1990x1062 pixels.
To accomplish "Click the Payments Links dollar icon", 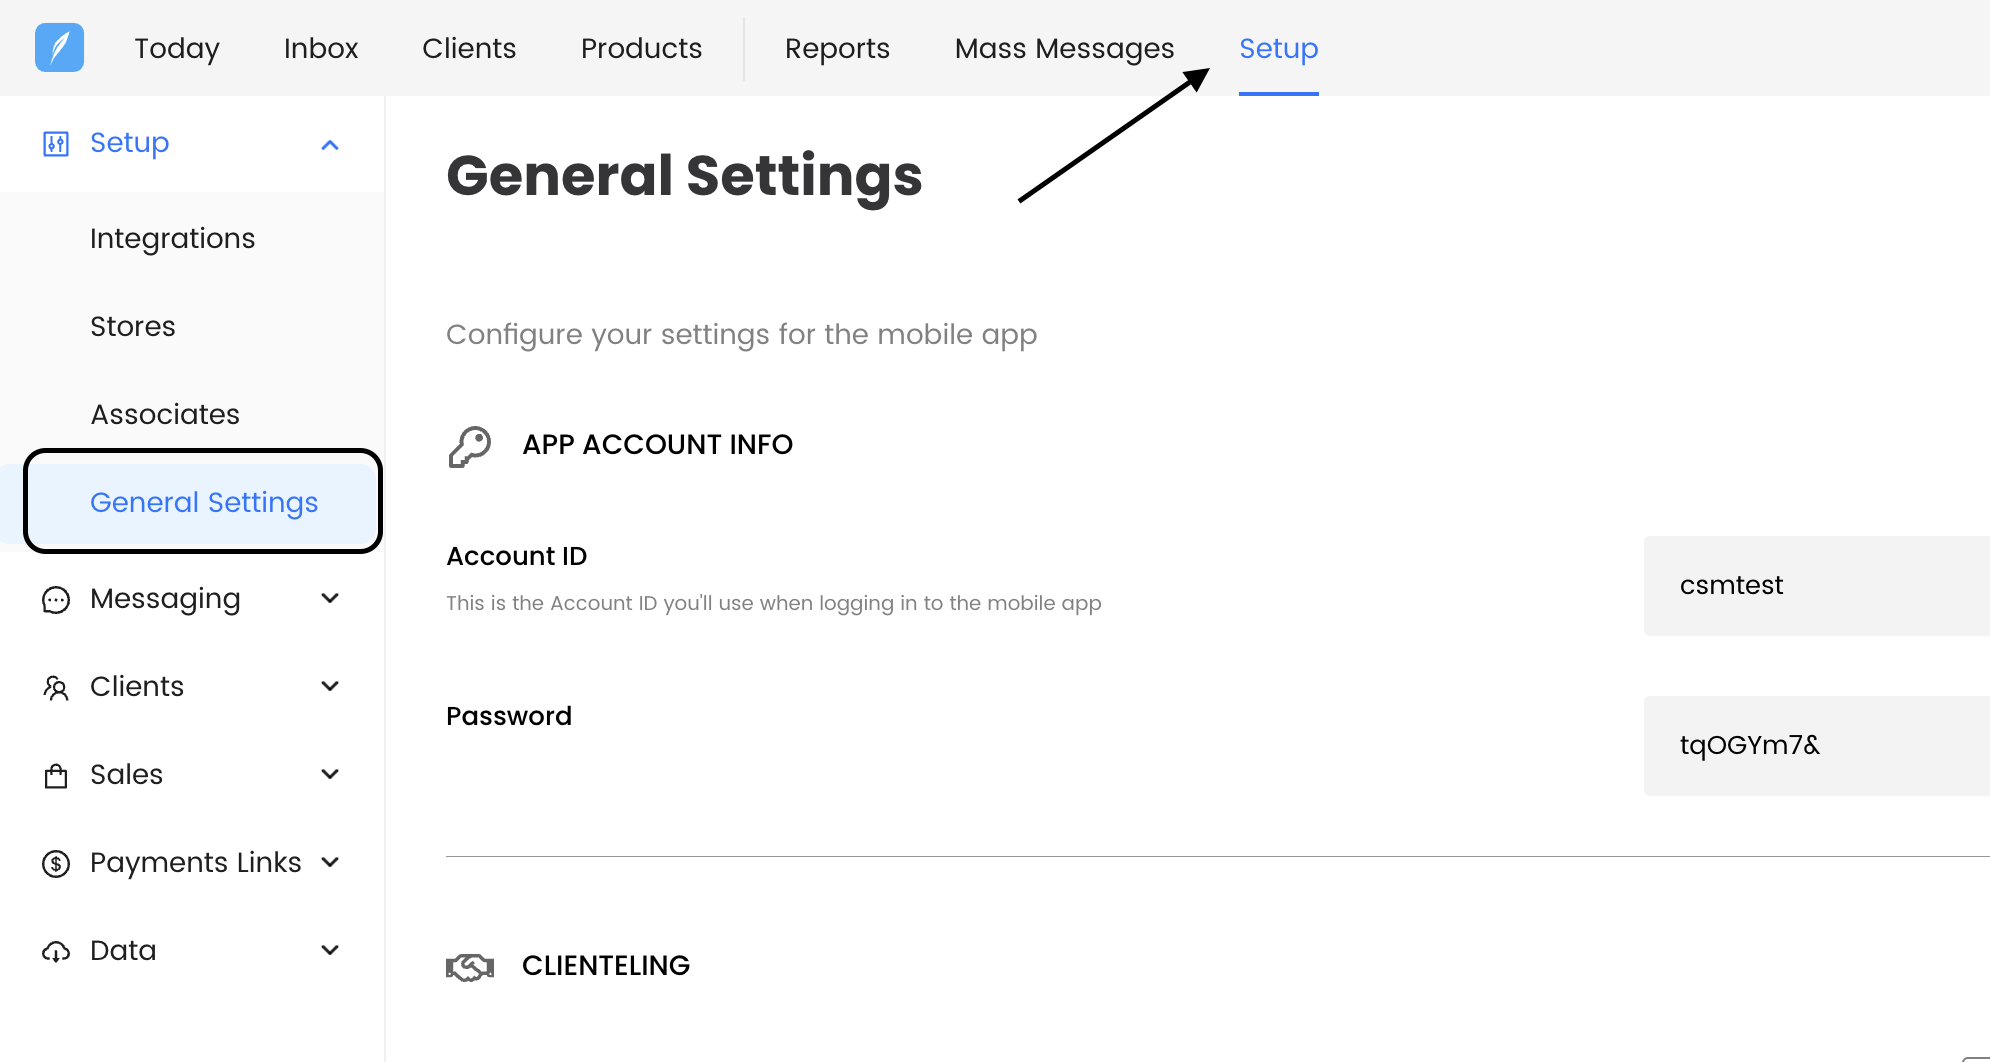I will point(56,863).
